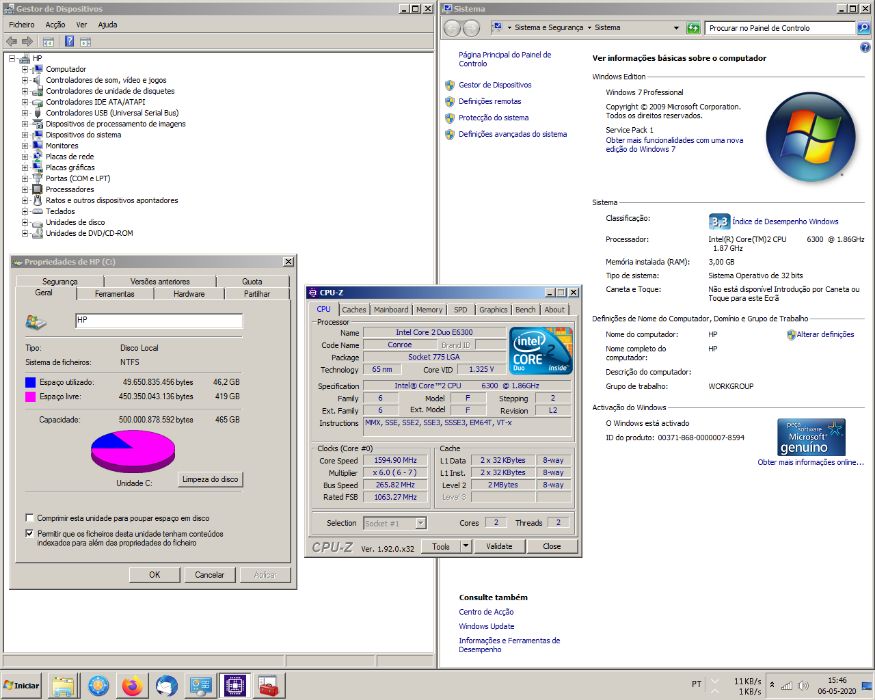Image resolution: width=875 pixels, height=700 pixels.
Task: Click the shield icon beside Definições remotas
Action: [x=450, y=102]
